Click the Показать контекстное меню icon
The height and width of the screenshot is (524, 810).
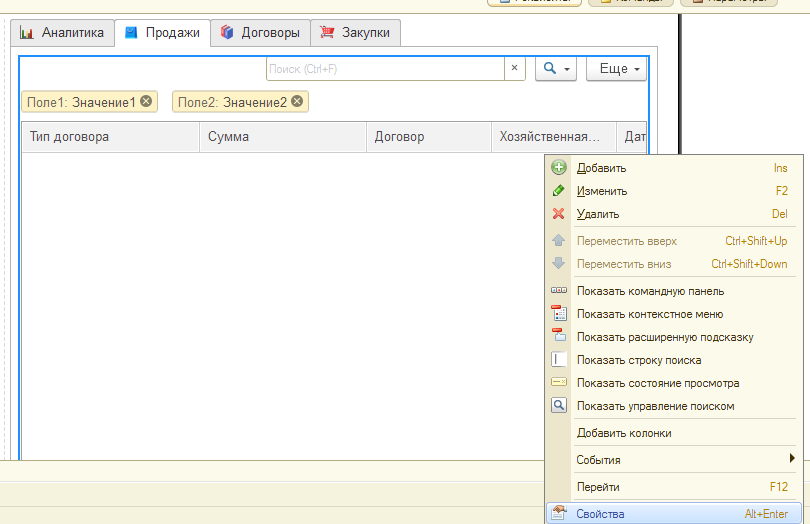tap(559, 314)
